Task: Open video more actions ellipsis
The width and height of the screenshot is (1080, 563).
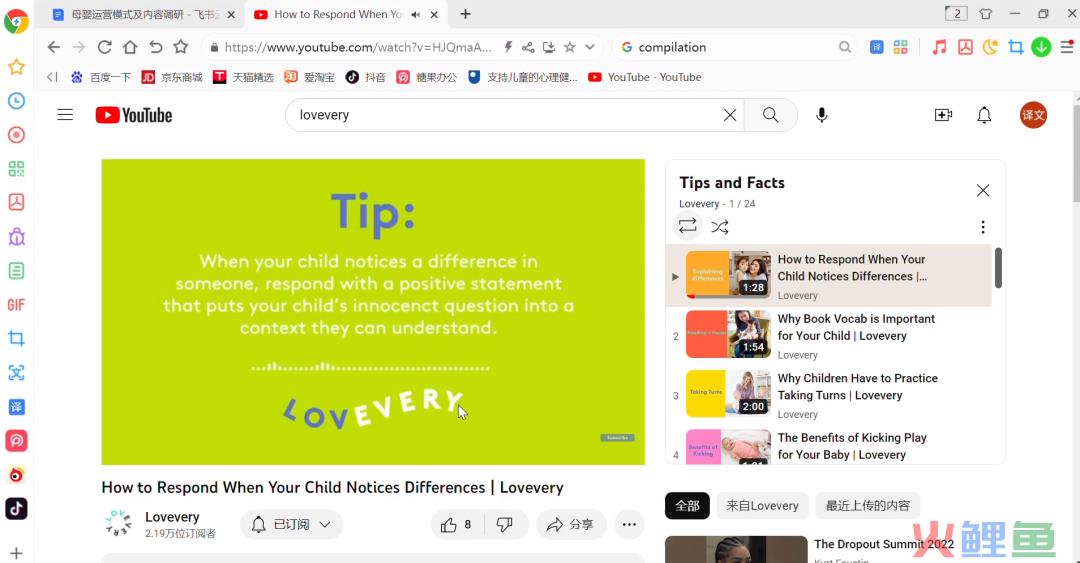Action: pyautogui.click(x=629, y=524)
